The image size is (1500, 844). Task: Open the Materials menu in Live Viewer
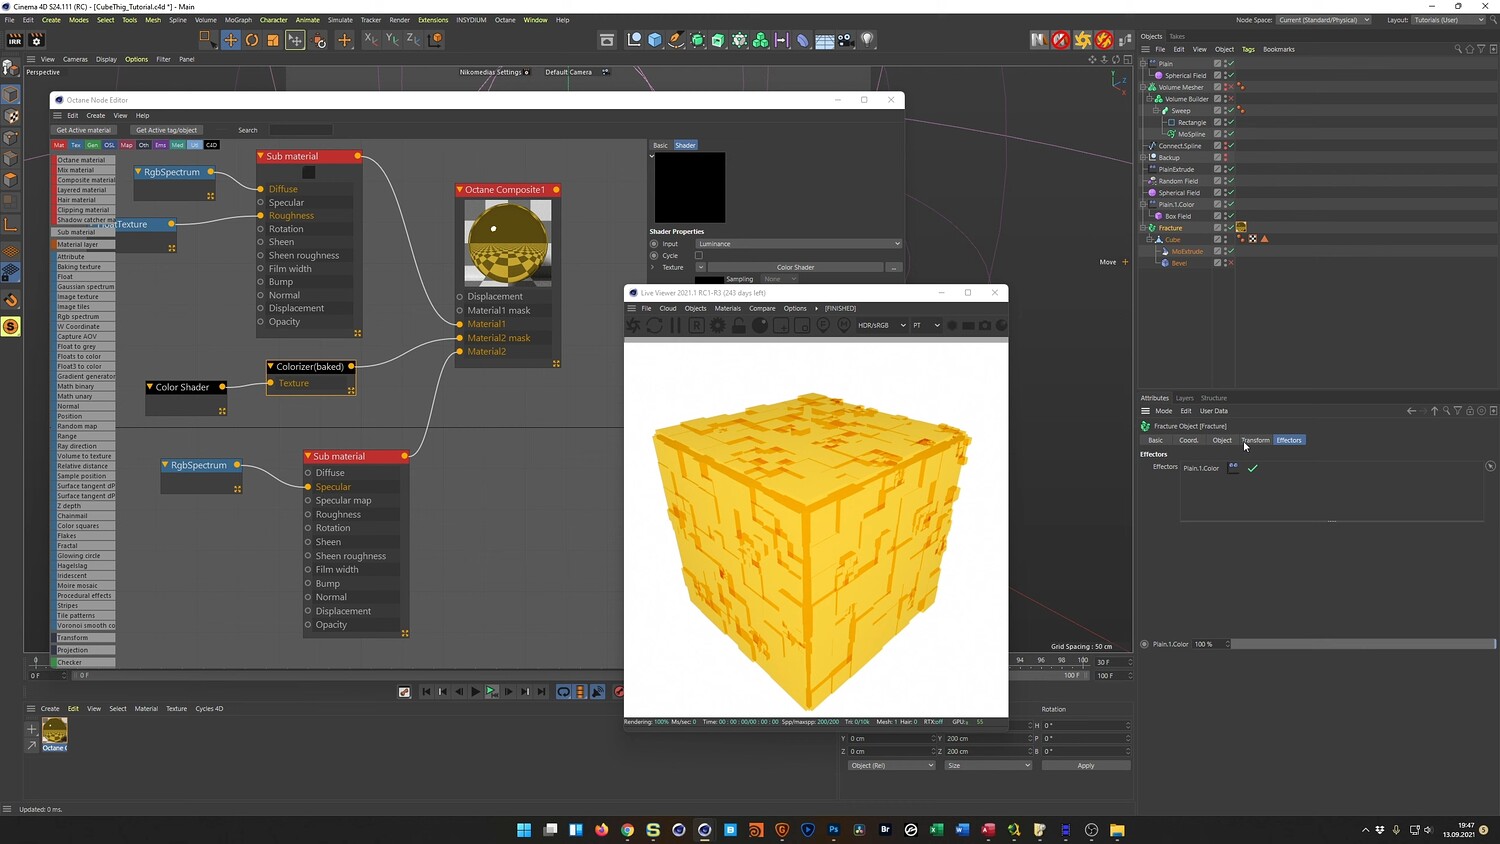pyautogui.click(x=727, y=308)
